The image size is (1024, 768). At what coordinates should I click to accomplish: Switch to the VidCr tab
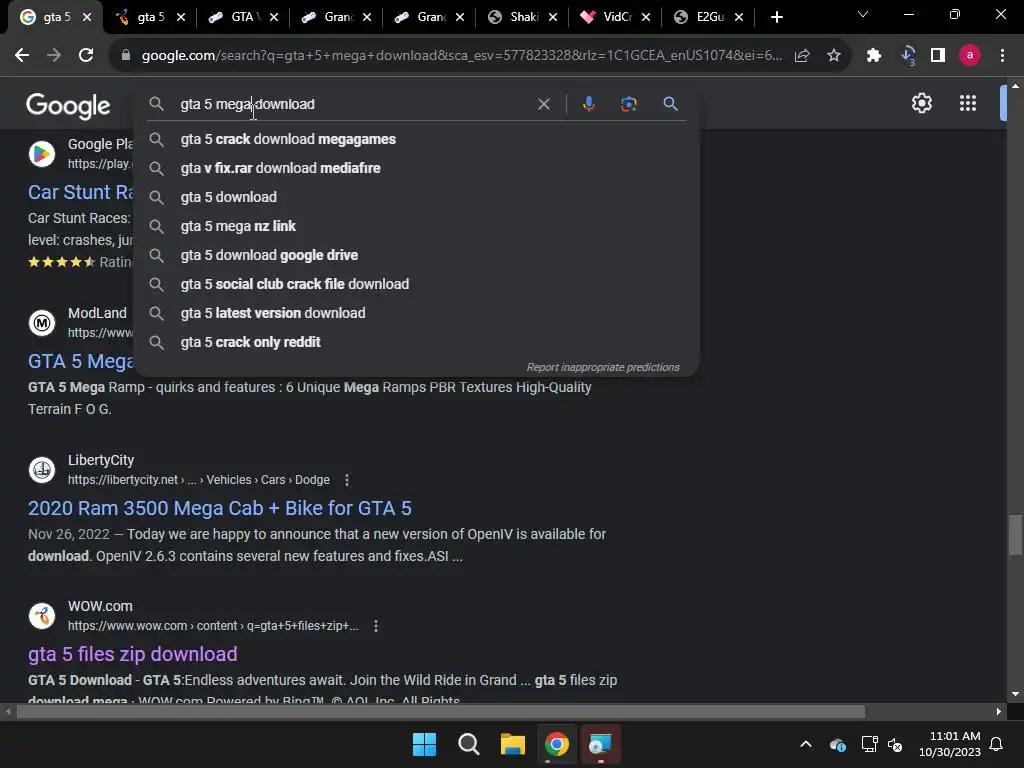pyautogui.click(x=615, y=17)
